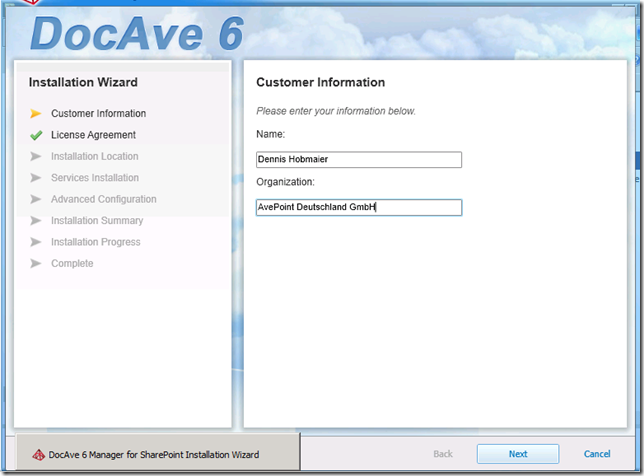The image size is (644, 476).
Task: Click the Organization: field label
Action: (x=285, y=182)
